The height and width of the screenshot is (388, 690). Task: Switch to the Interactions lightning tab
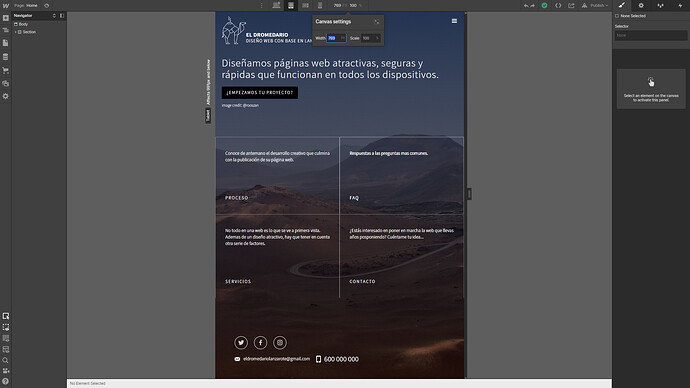point(680,5)
